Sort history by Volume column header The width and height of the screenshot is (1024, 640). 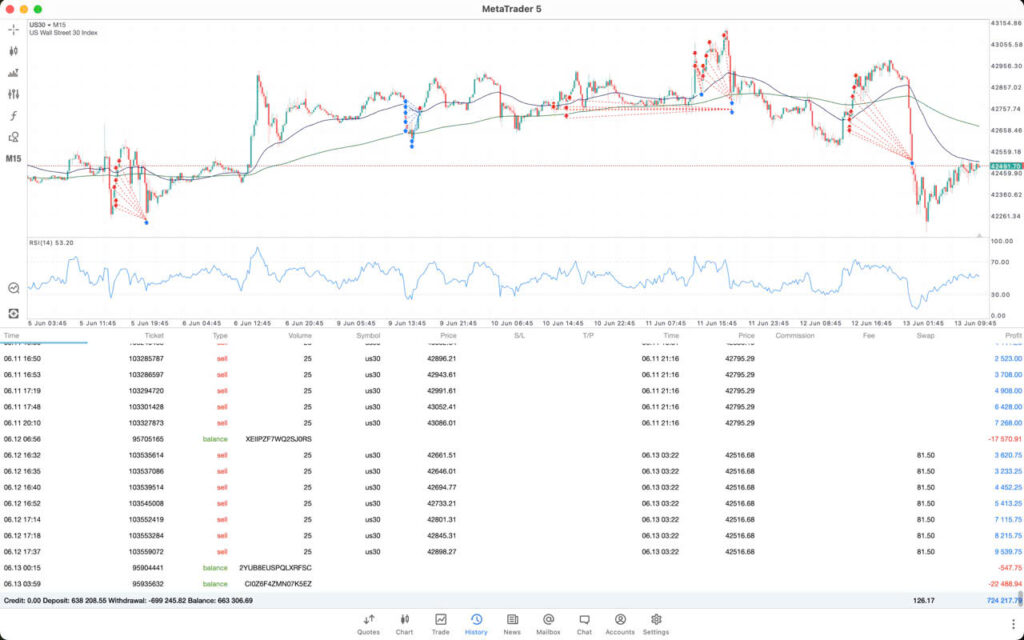[x=300, y=336]
